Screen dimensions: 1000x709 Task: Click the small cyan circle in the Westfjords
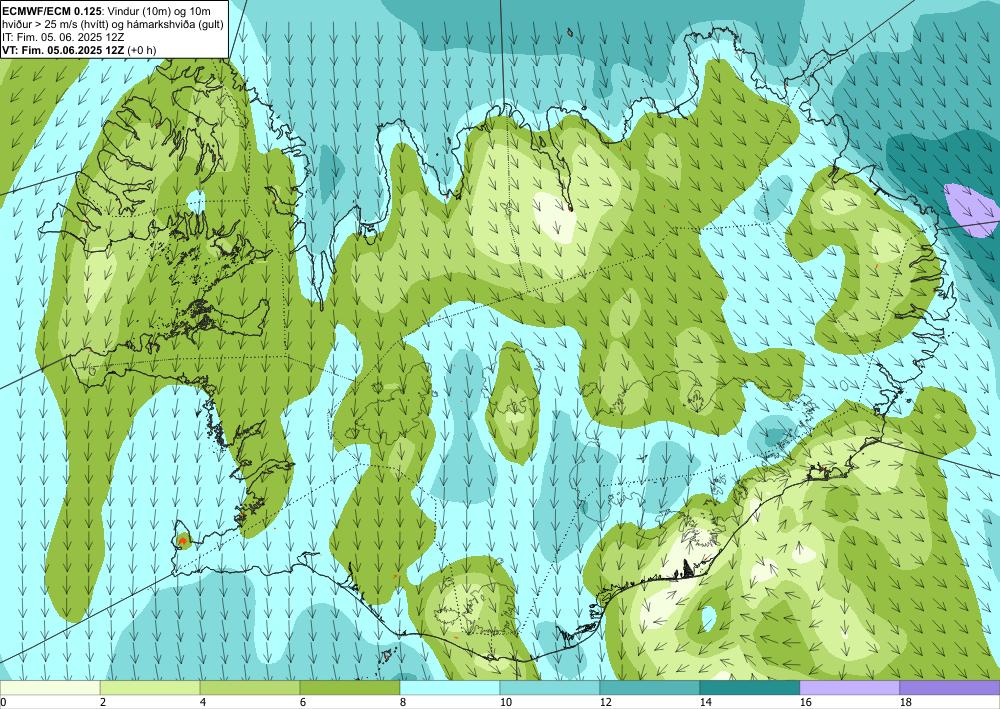click(196, 201)
